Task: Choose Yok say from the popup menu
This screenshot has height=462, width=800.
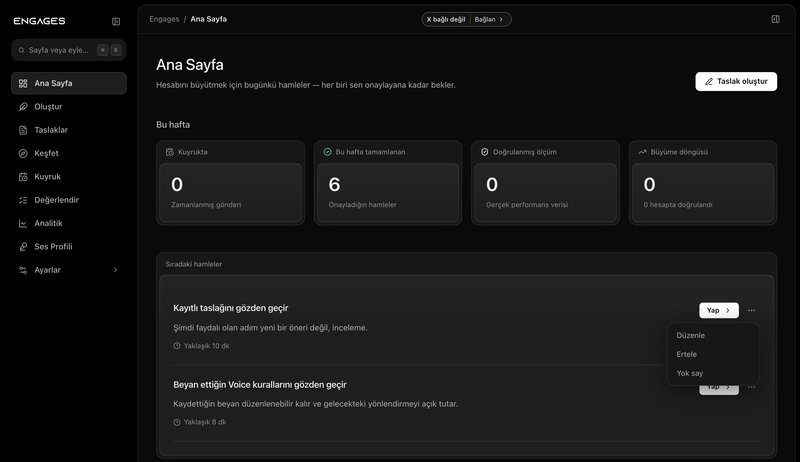Action: [713, 373]
